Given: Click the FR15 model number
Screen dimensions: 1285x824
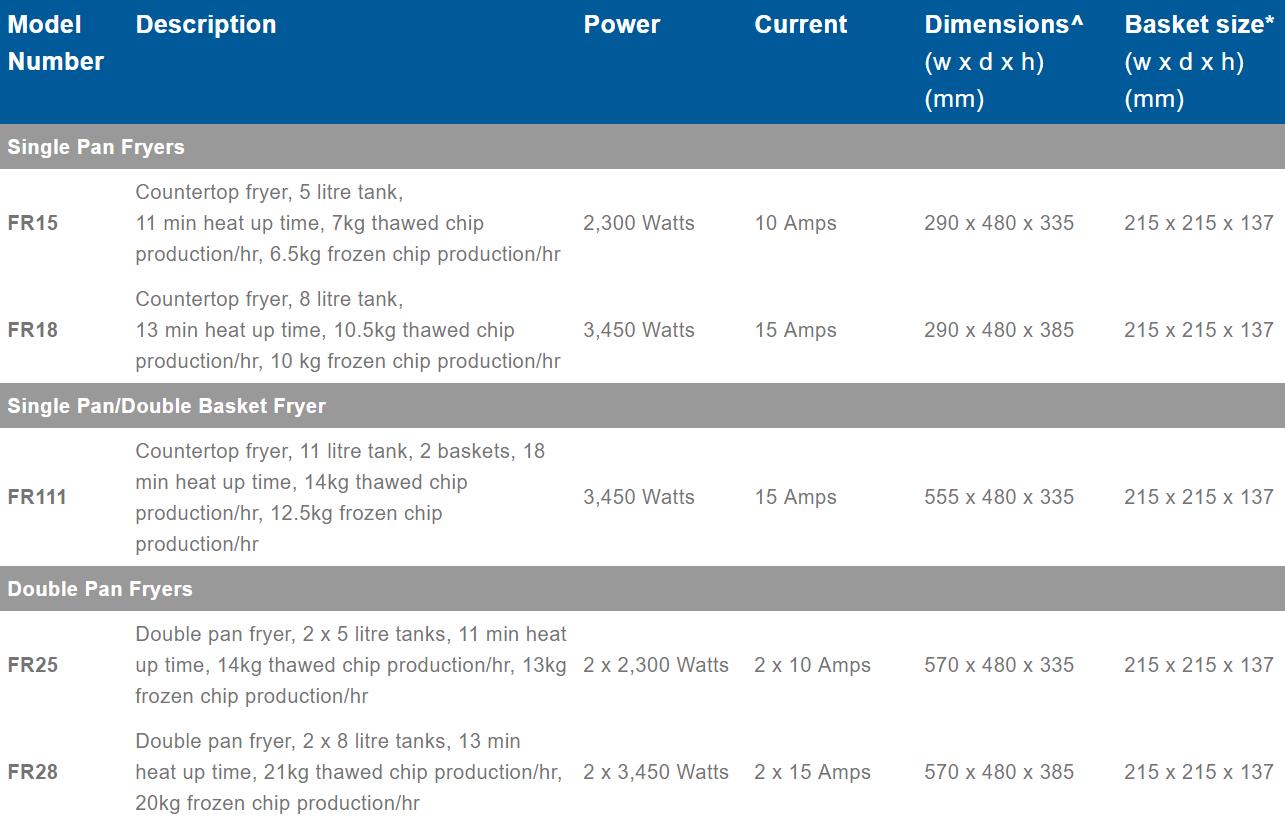Looking at the screenshot, I should point(33,223).
